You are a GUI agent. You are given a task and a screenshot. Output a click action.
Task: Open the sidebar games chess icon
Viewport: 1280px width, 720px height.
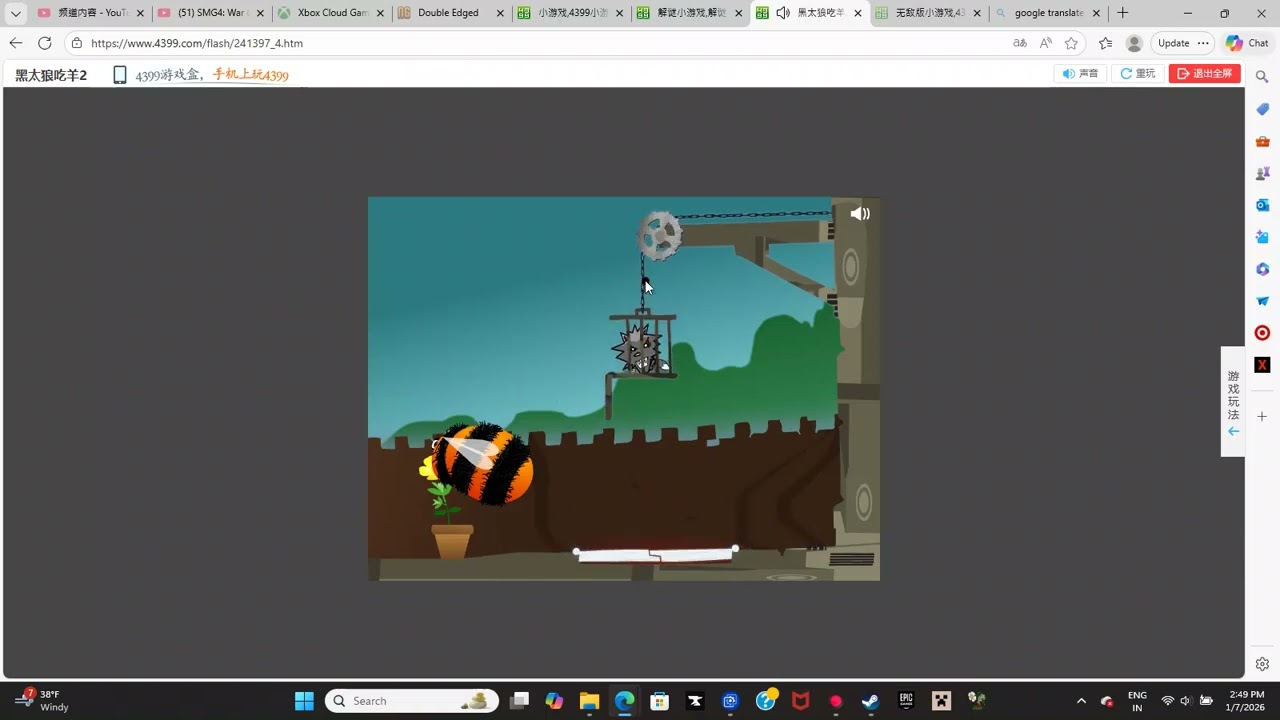(x=1262, y=173)
